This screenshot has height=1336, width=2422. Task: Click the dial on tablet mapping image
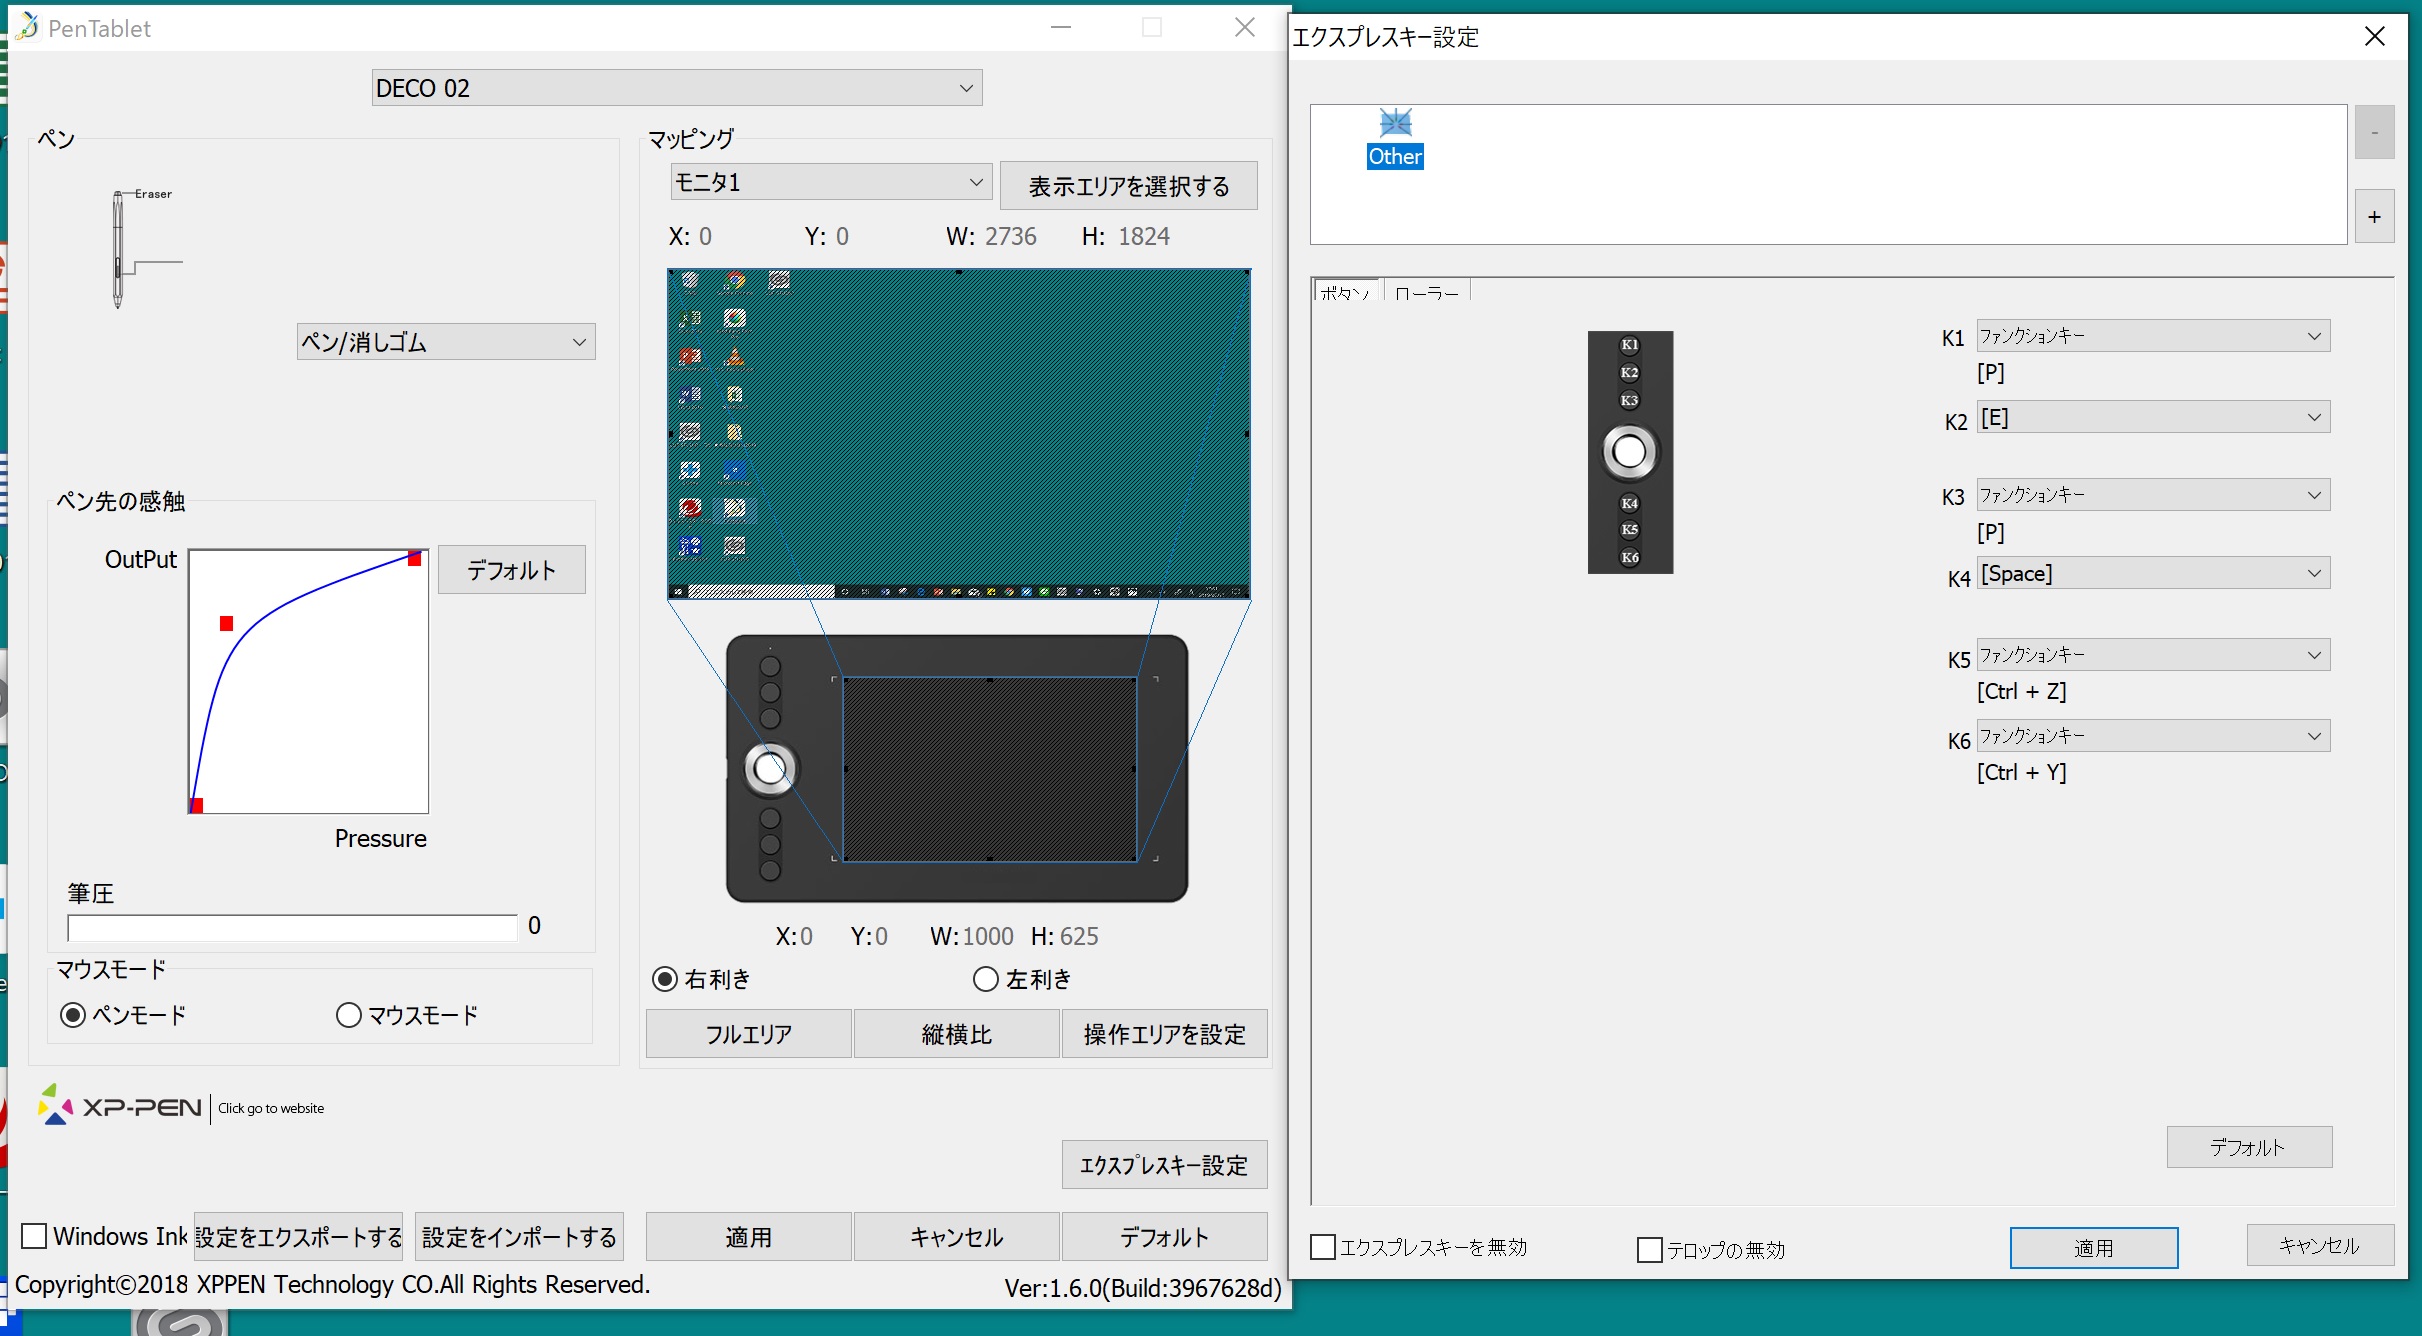tap(770, 769)
